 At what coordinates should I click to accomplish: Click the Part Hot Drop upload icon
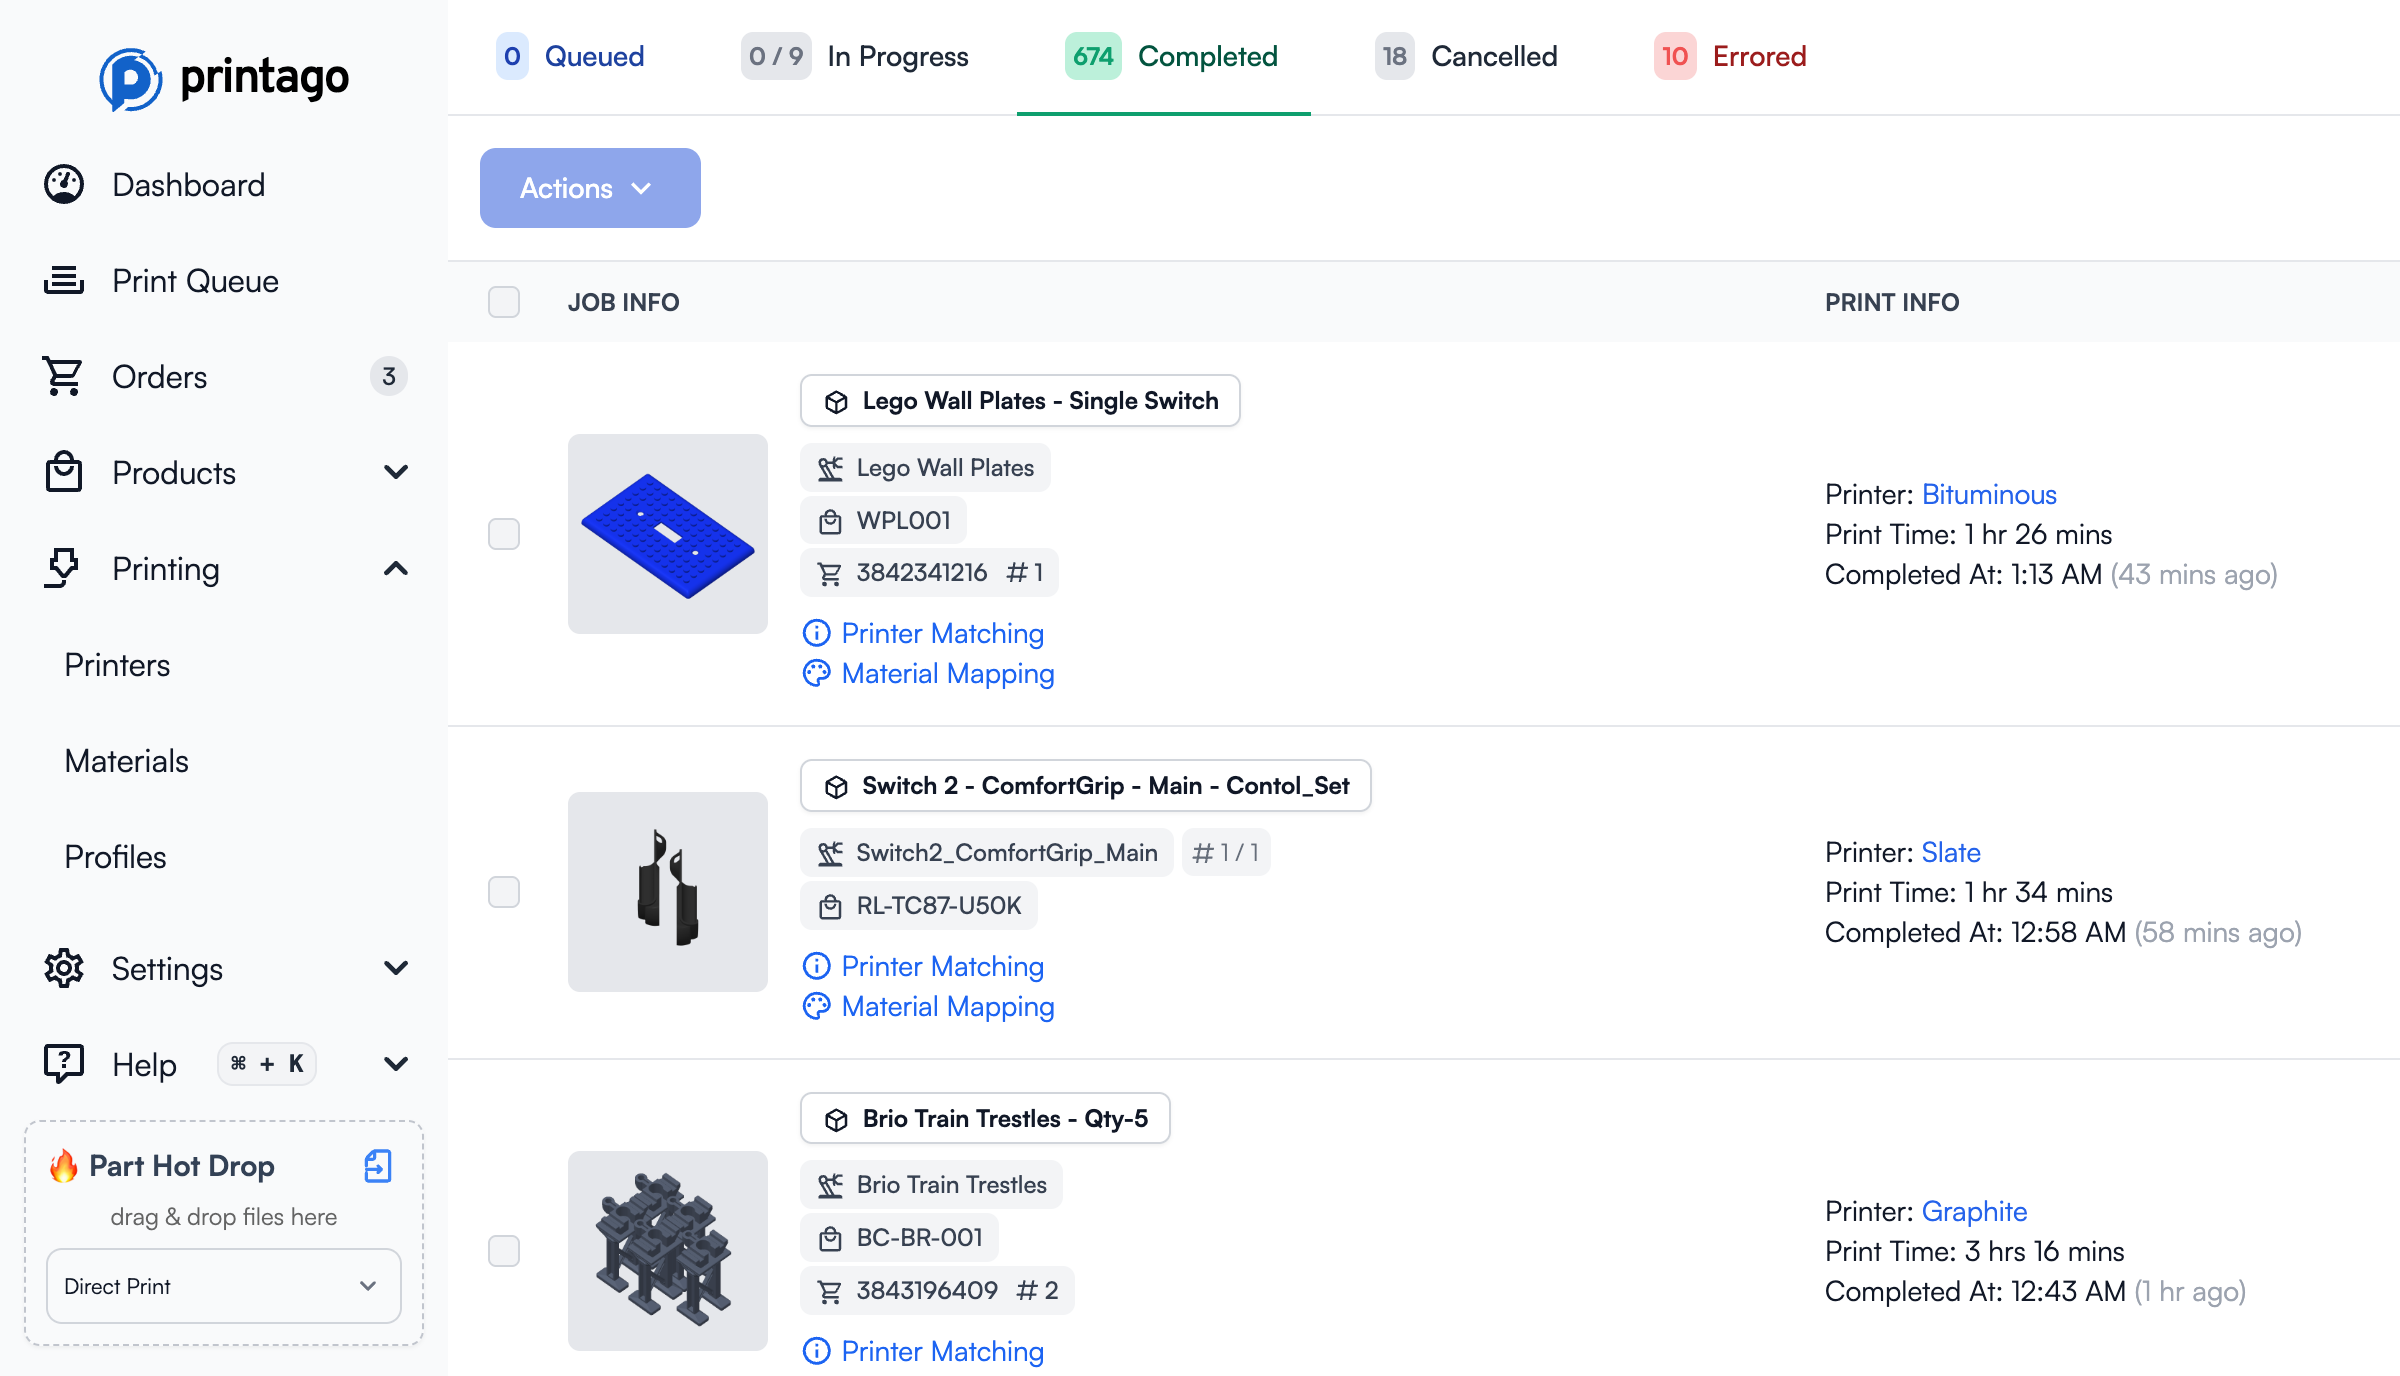click(376, 1166)
